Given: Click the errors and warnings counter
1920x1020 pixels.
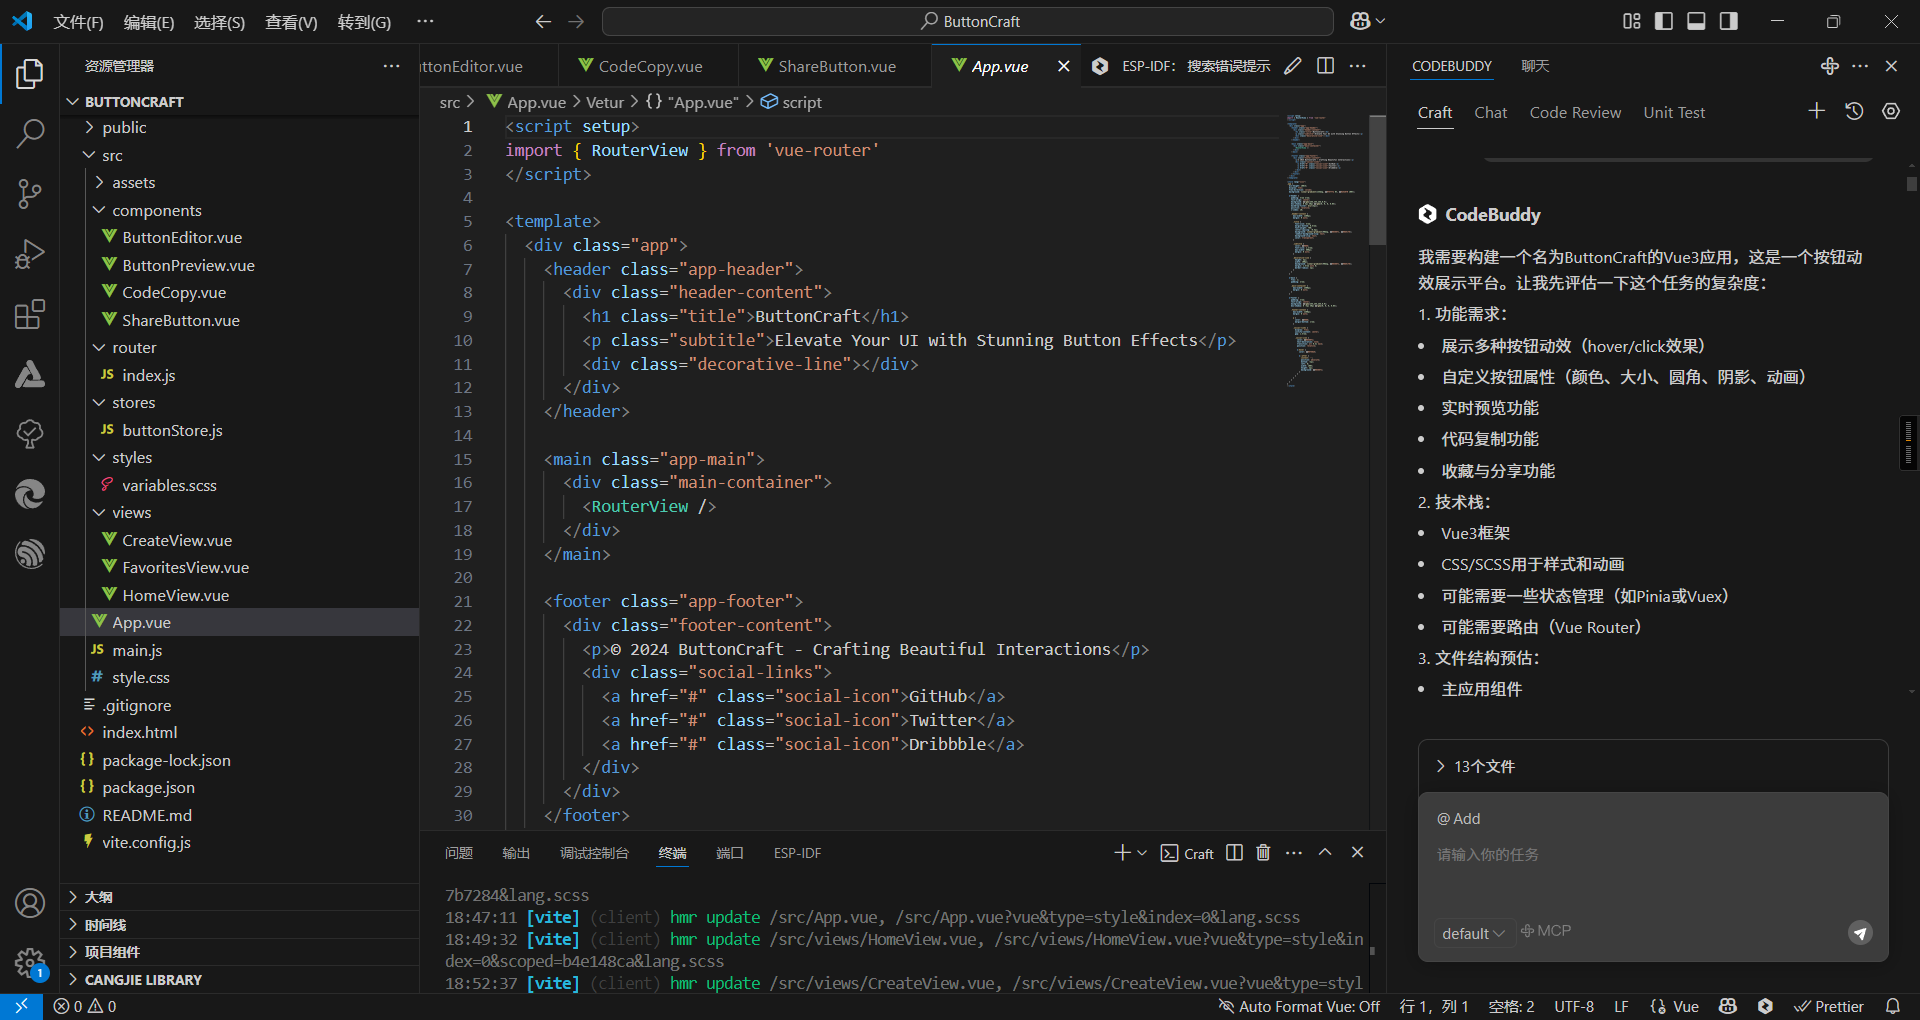Looking at the screenshot, I should (x=85, y=1006).
